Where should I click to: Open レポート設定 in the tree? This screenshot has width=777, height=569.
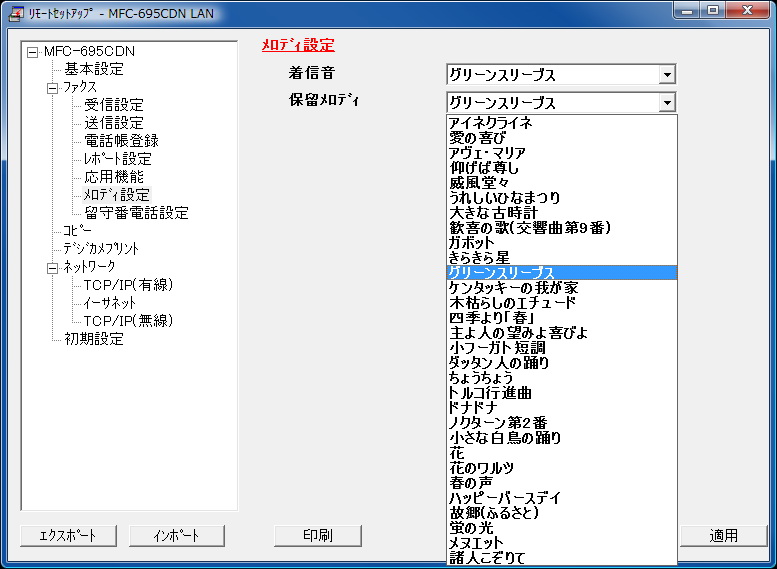117,159
